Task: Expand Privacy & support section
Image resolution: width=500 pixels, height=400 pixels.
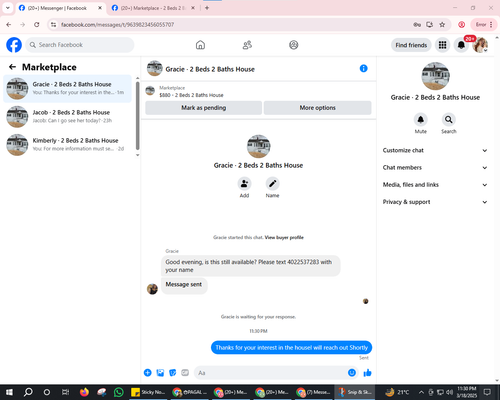Action: tap(435, 202)
